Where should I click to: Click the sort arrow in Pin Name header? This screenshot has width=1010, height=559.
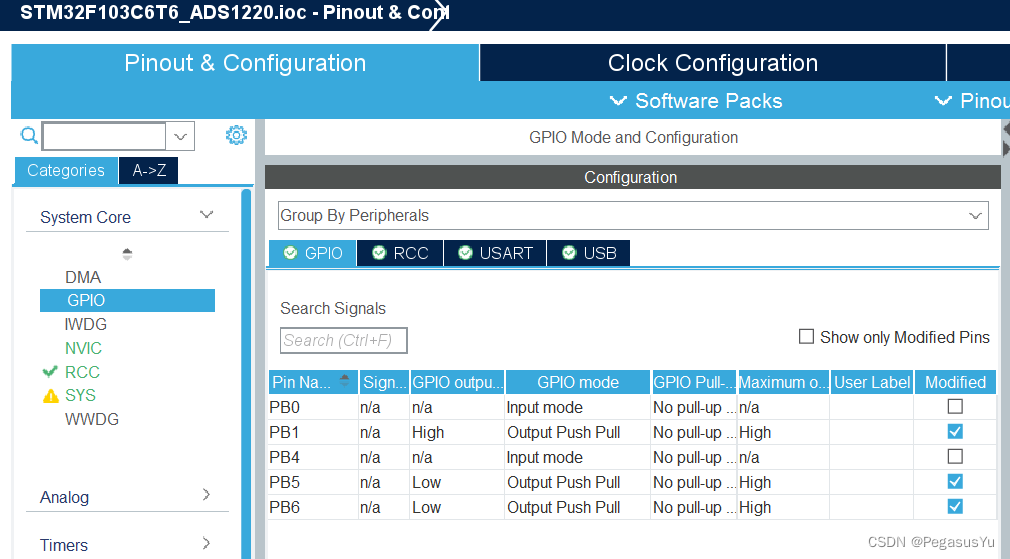(345, 380)
